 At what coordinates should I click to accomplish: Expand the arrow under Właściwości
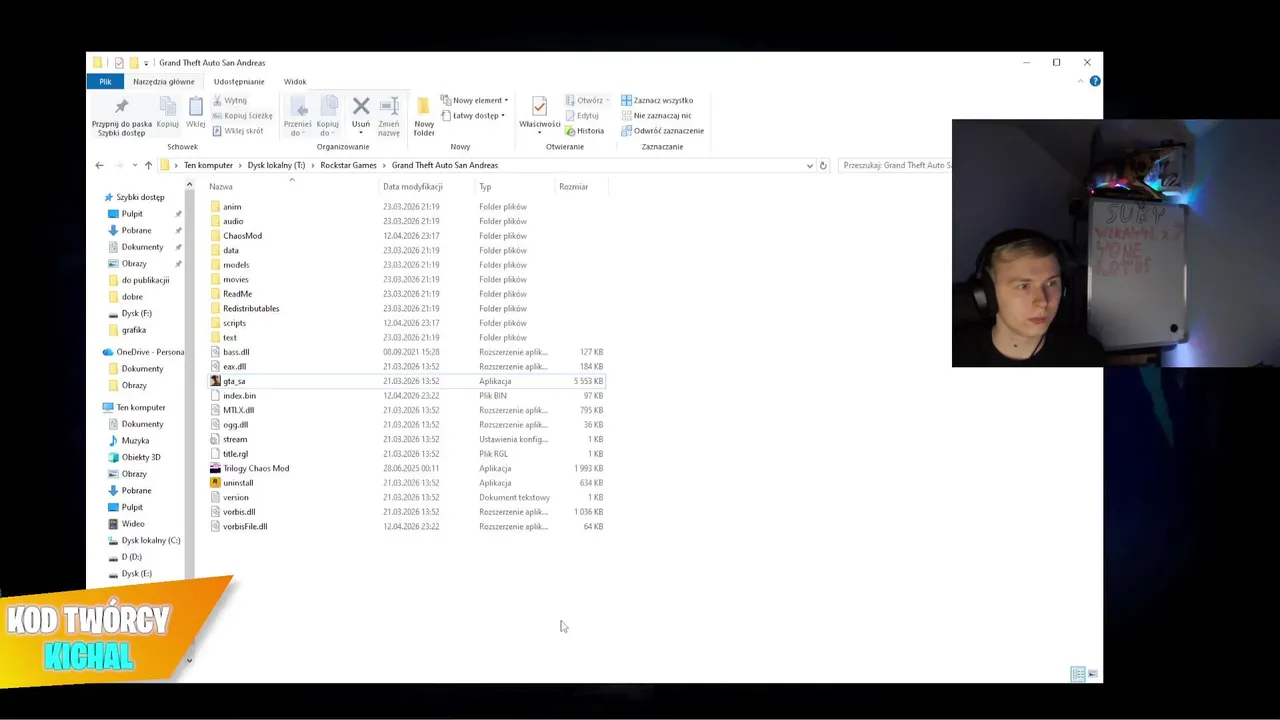(539, 133)
